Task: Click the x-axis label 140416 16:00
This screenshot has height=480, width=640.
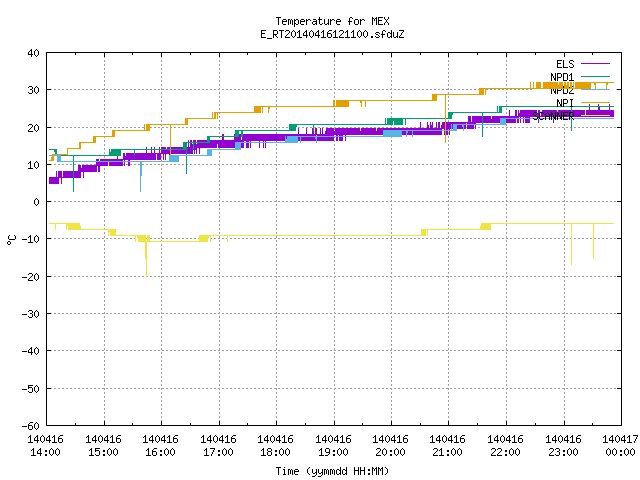Action: pyautogui.click(x=160, y=446)
